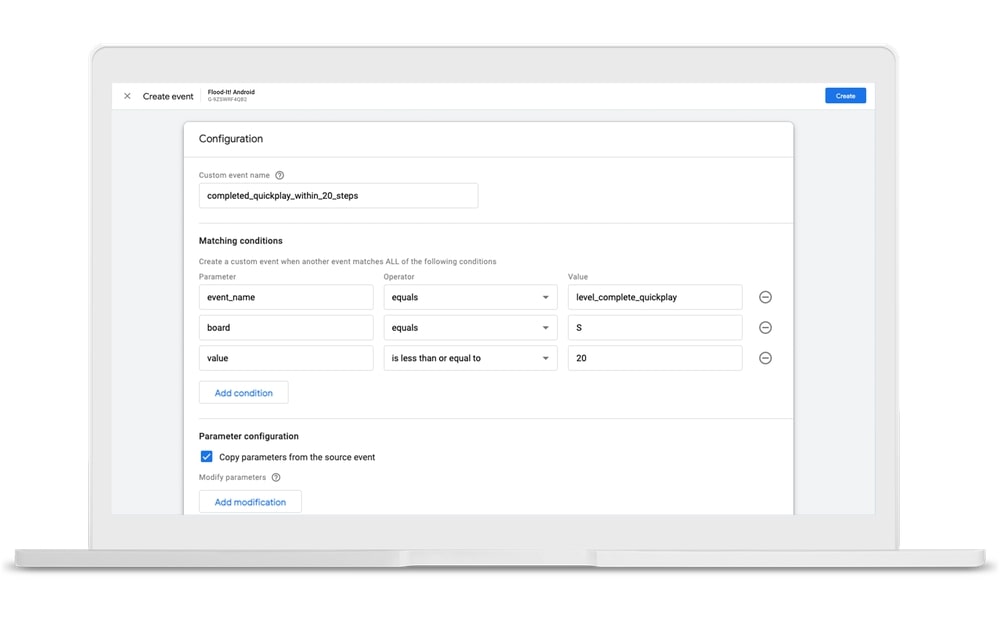This screenshot has height=621, width=1000.
Task: Click the value field containing S
Action: pos(655,328)
